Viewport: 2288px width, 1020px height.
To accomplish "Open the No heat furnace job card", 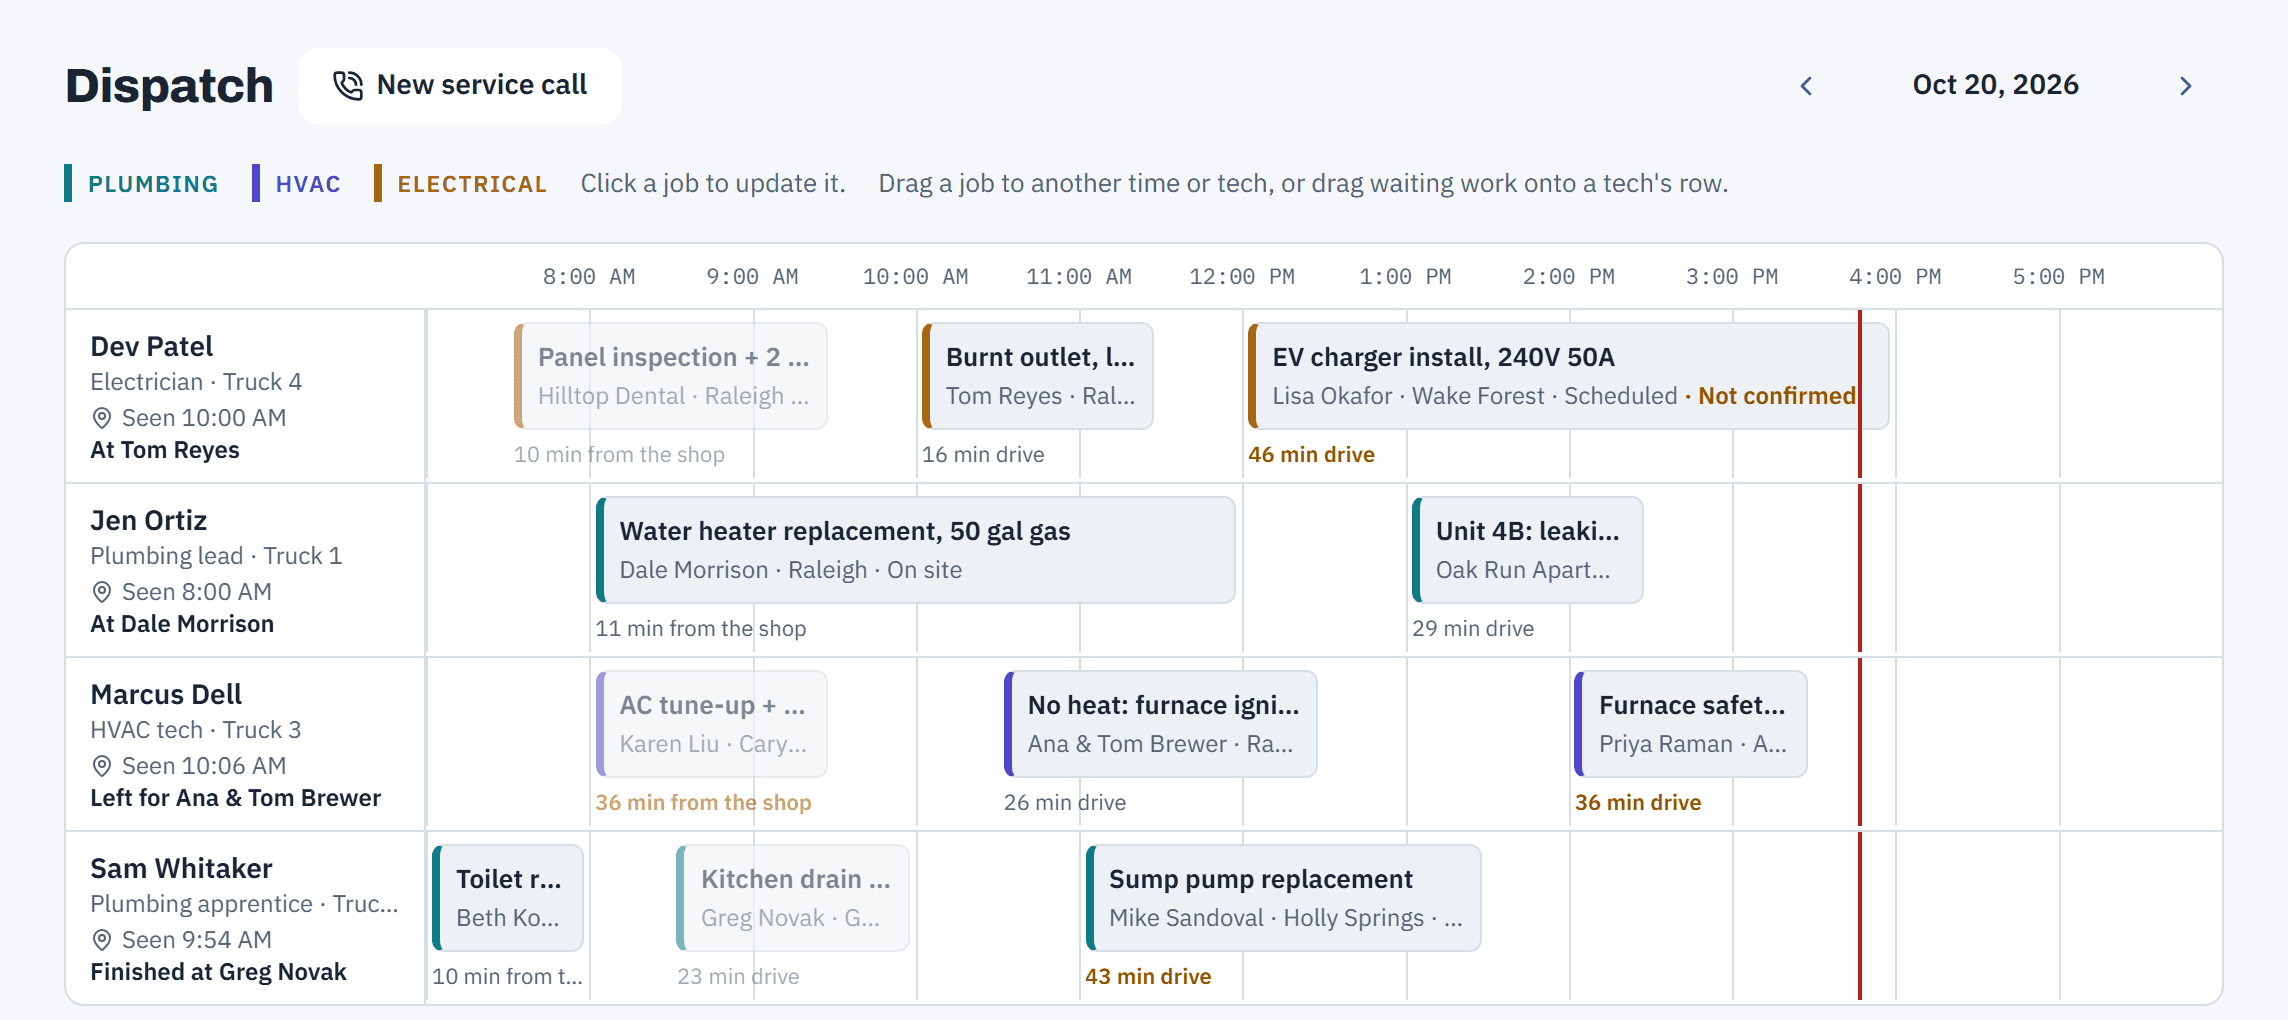I will (1161, 724).
